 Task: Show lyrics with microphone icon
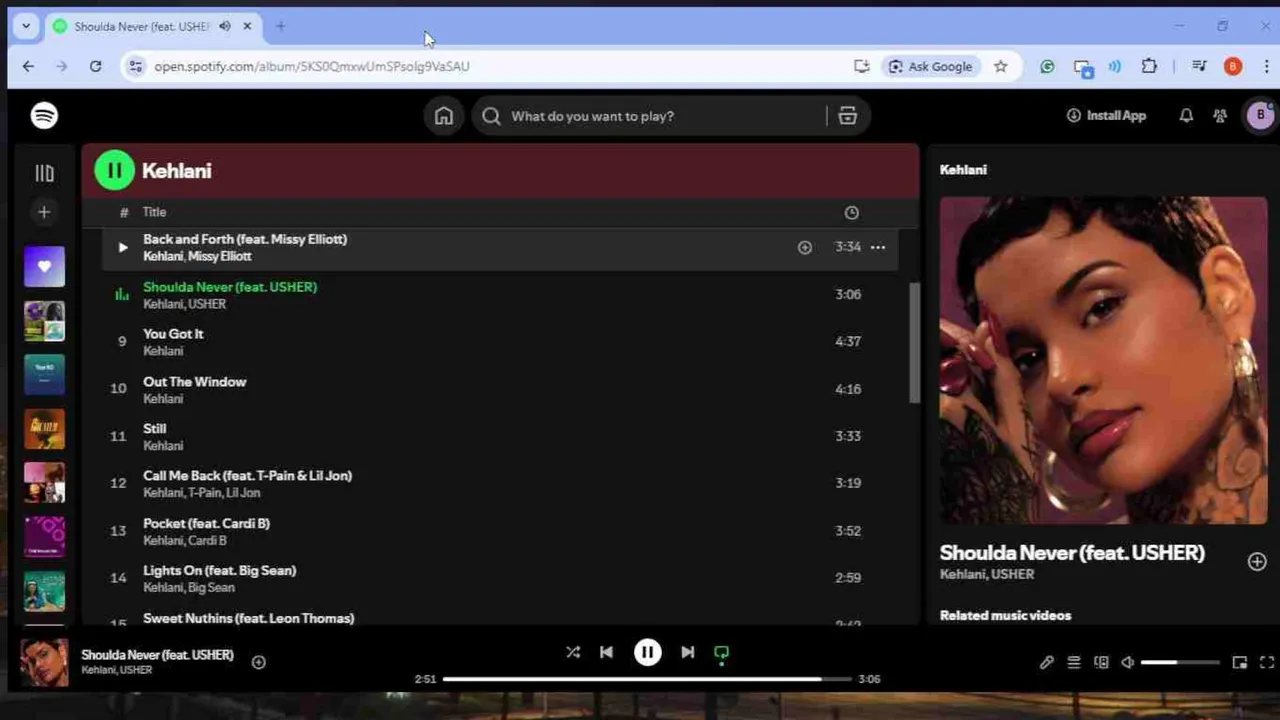[x=1046, y=662]
